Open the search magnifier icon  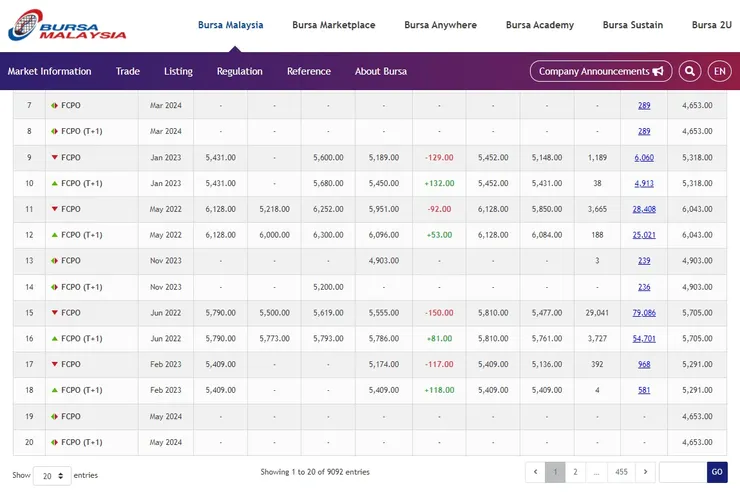(690, 71)
